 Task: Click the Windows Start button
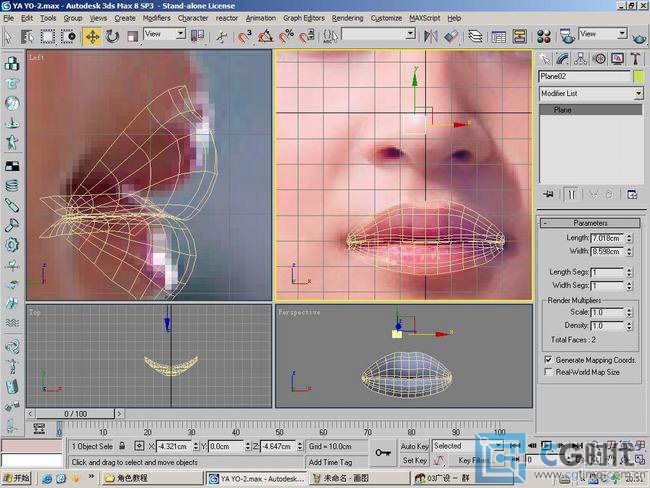coord(17,478)
